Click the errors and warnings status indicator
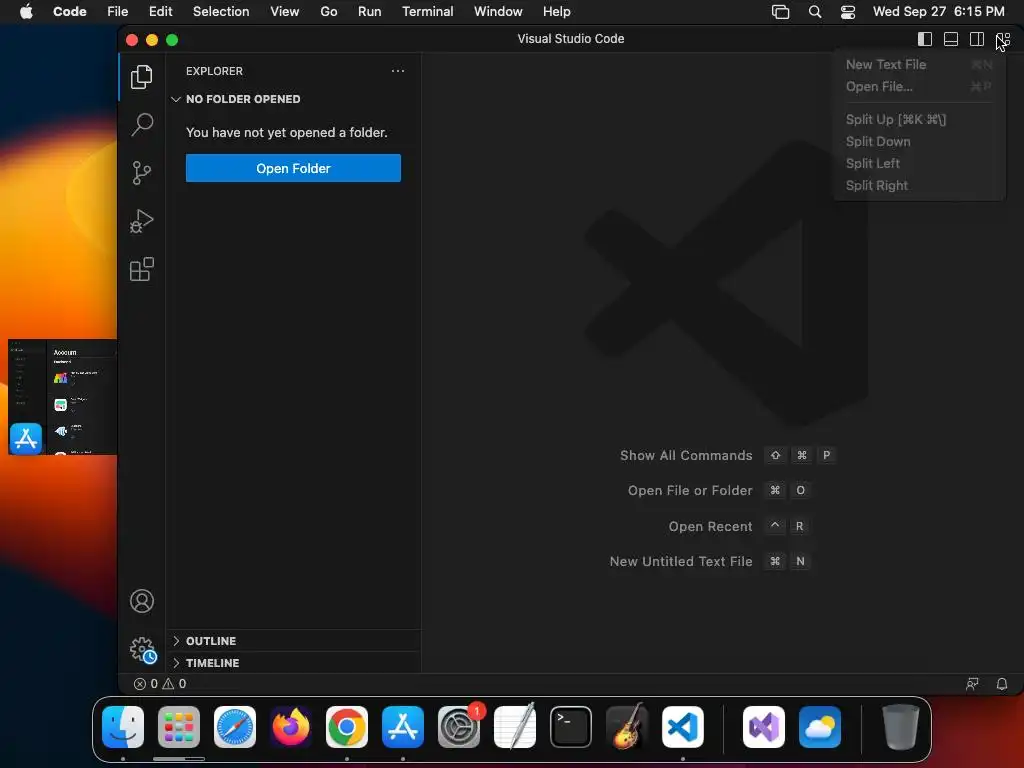1024x768 pixels. [160, 684]
